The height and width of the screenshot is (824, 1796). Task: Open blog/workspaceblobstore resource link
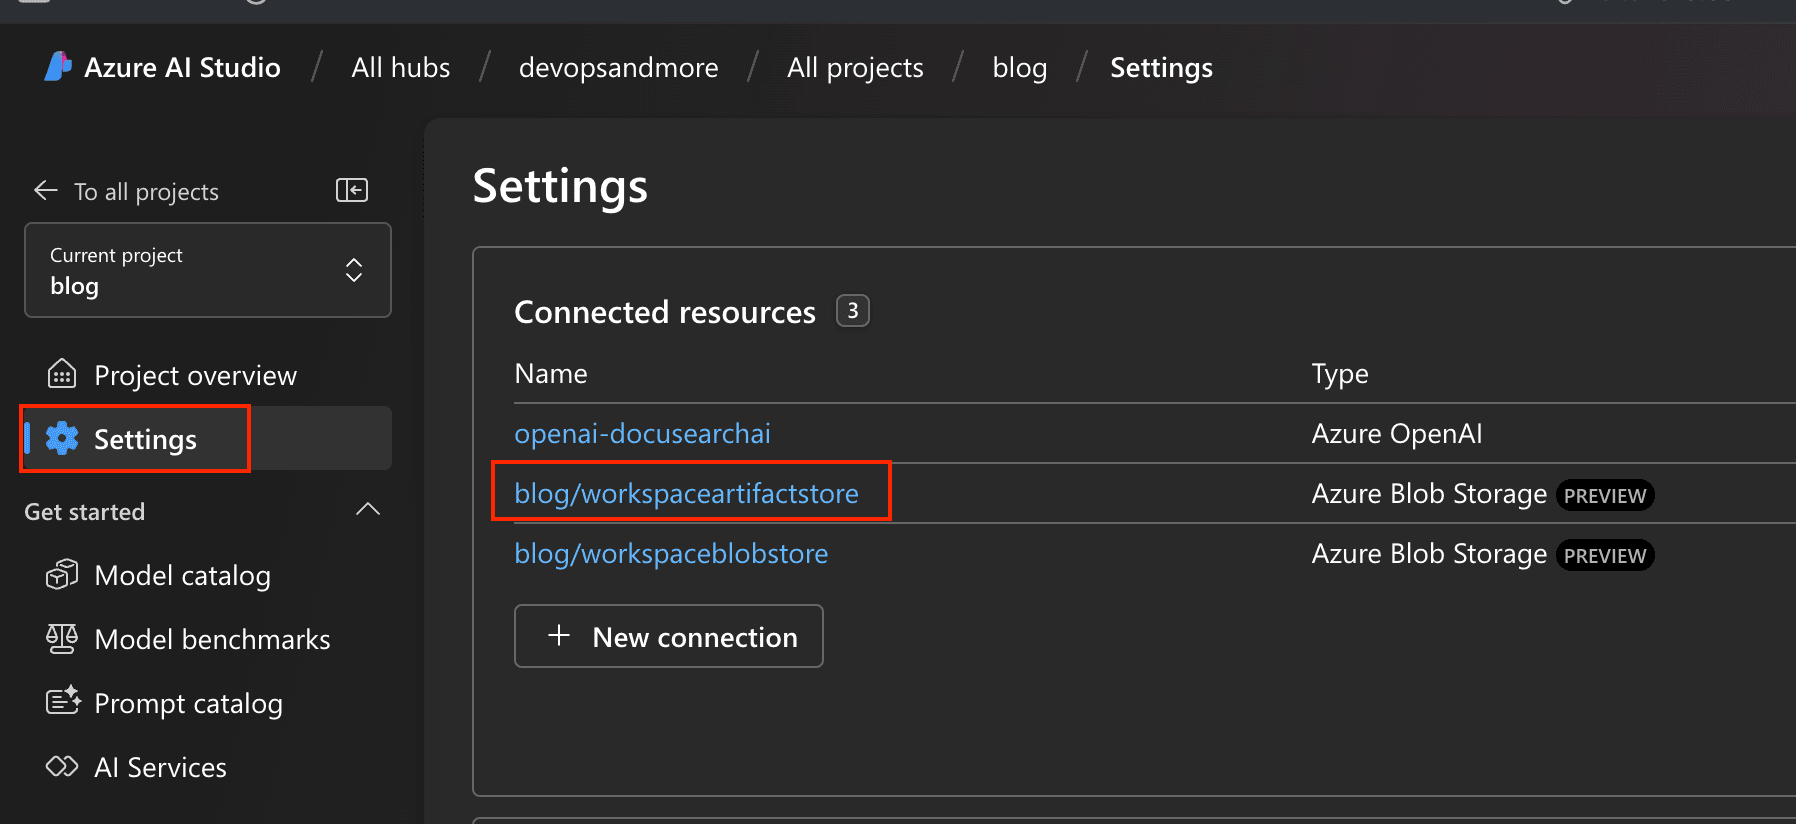671,554
